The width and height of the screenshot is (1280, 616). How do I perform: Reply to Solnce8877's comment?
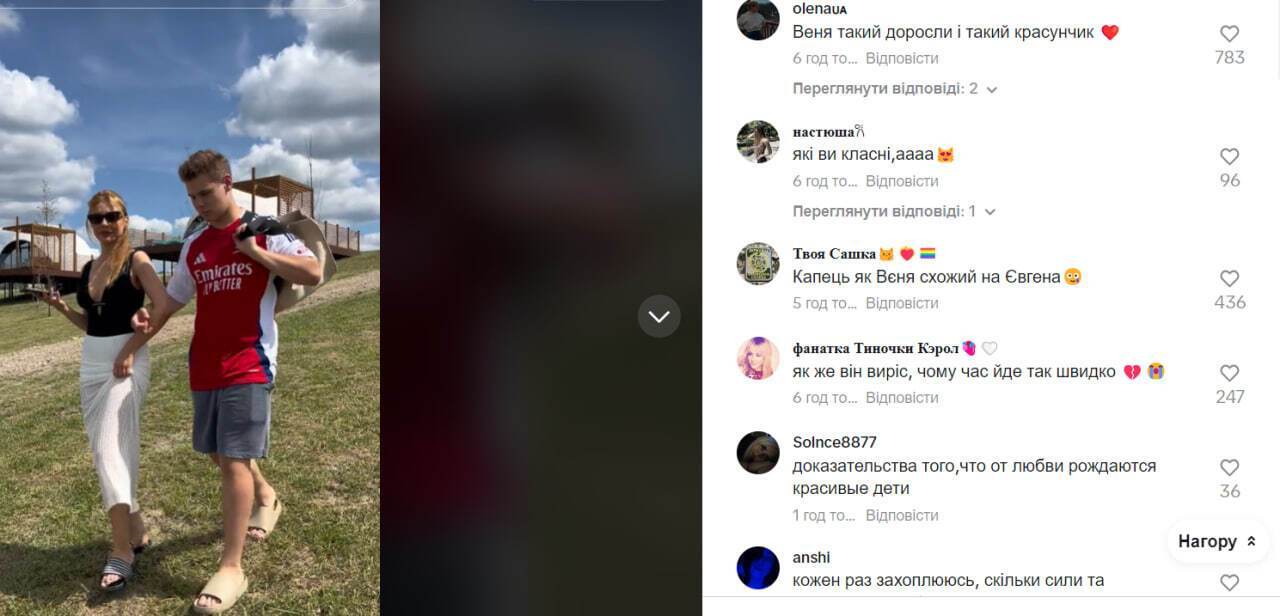[x=902, y=515]
